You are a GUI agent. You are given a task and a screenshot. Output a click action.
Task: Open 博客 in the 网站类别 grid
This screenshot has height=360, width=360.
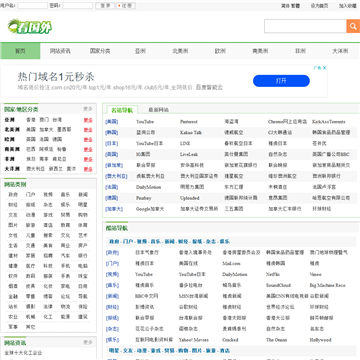point(48,296)
